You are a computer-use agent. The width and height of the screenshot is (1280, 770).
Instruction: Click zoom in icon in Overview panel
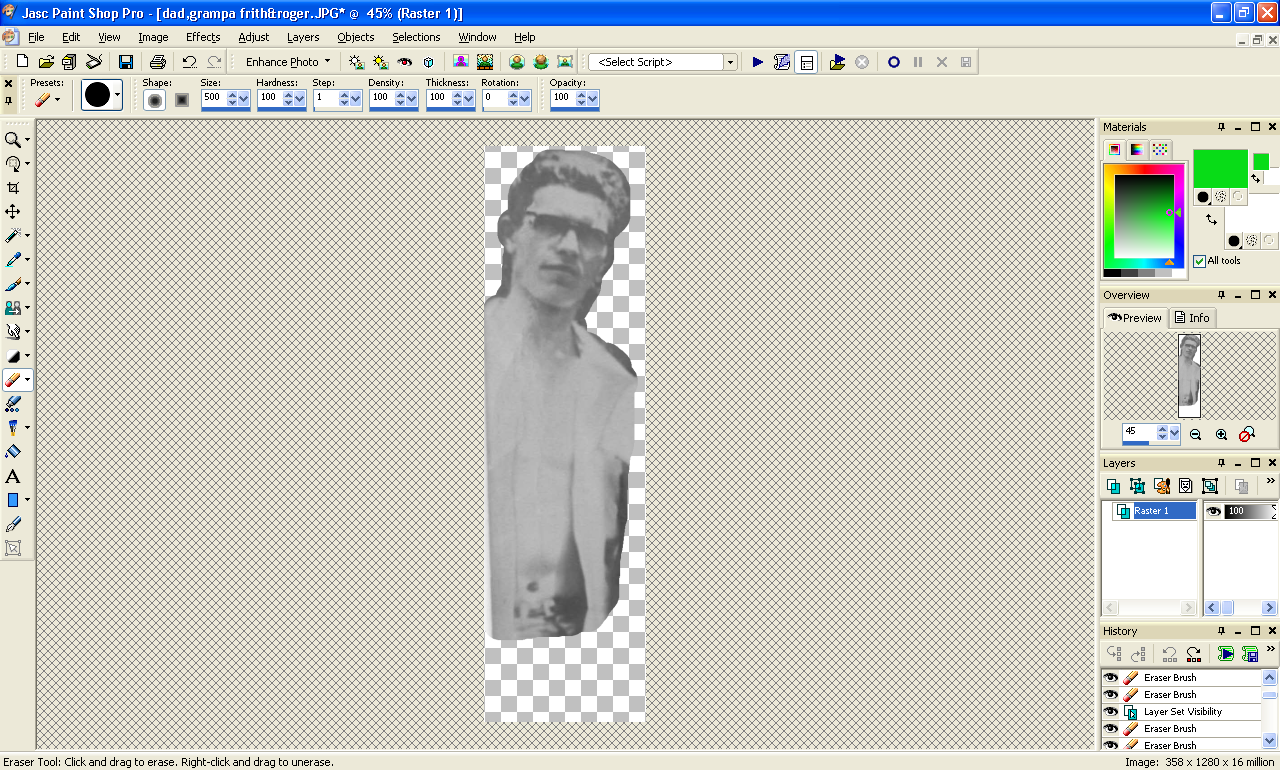point(1221,434)
